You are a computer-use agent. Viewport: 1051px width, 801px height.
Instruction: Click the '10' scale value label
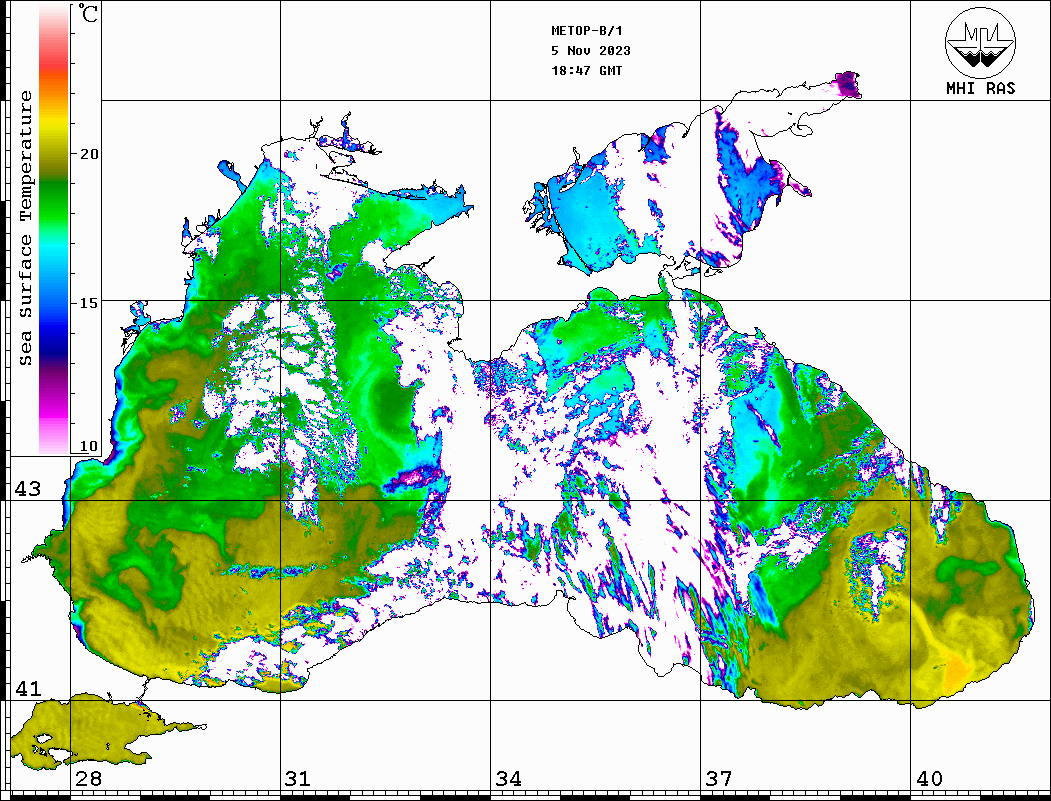[x=88, y=446]
